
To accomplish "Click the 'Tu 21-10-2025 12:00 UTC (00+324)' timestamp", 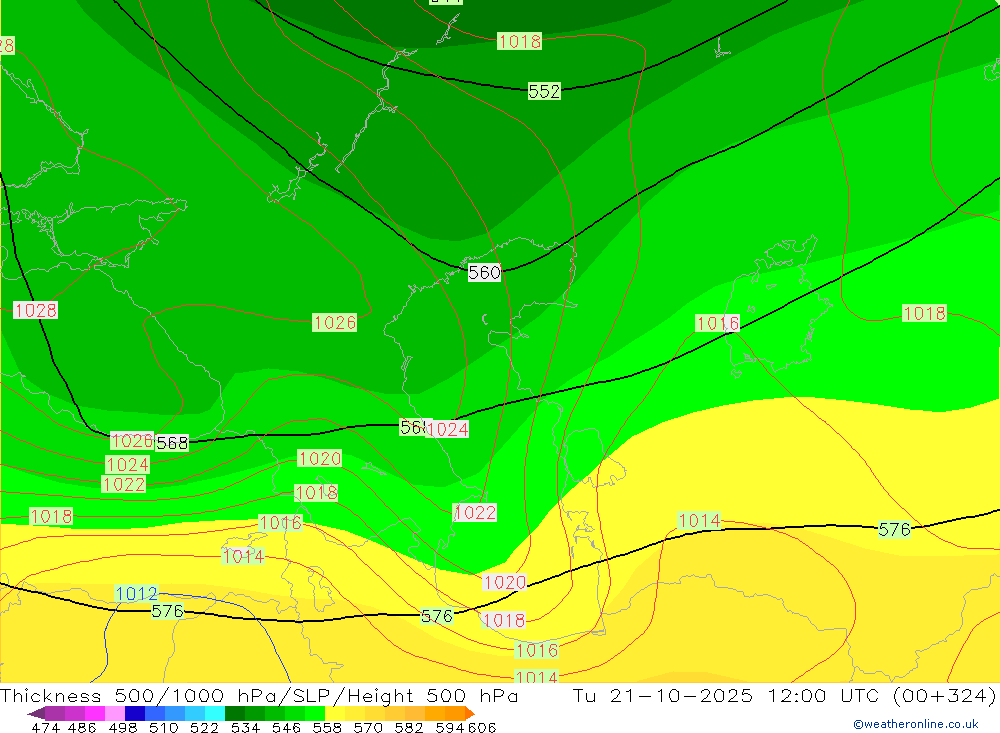I will (x=784, y=695).
